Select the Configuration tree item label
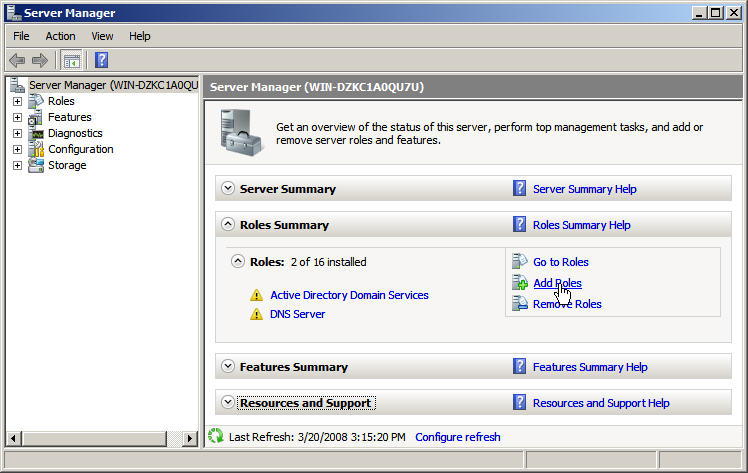 81,149
